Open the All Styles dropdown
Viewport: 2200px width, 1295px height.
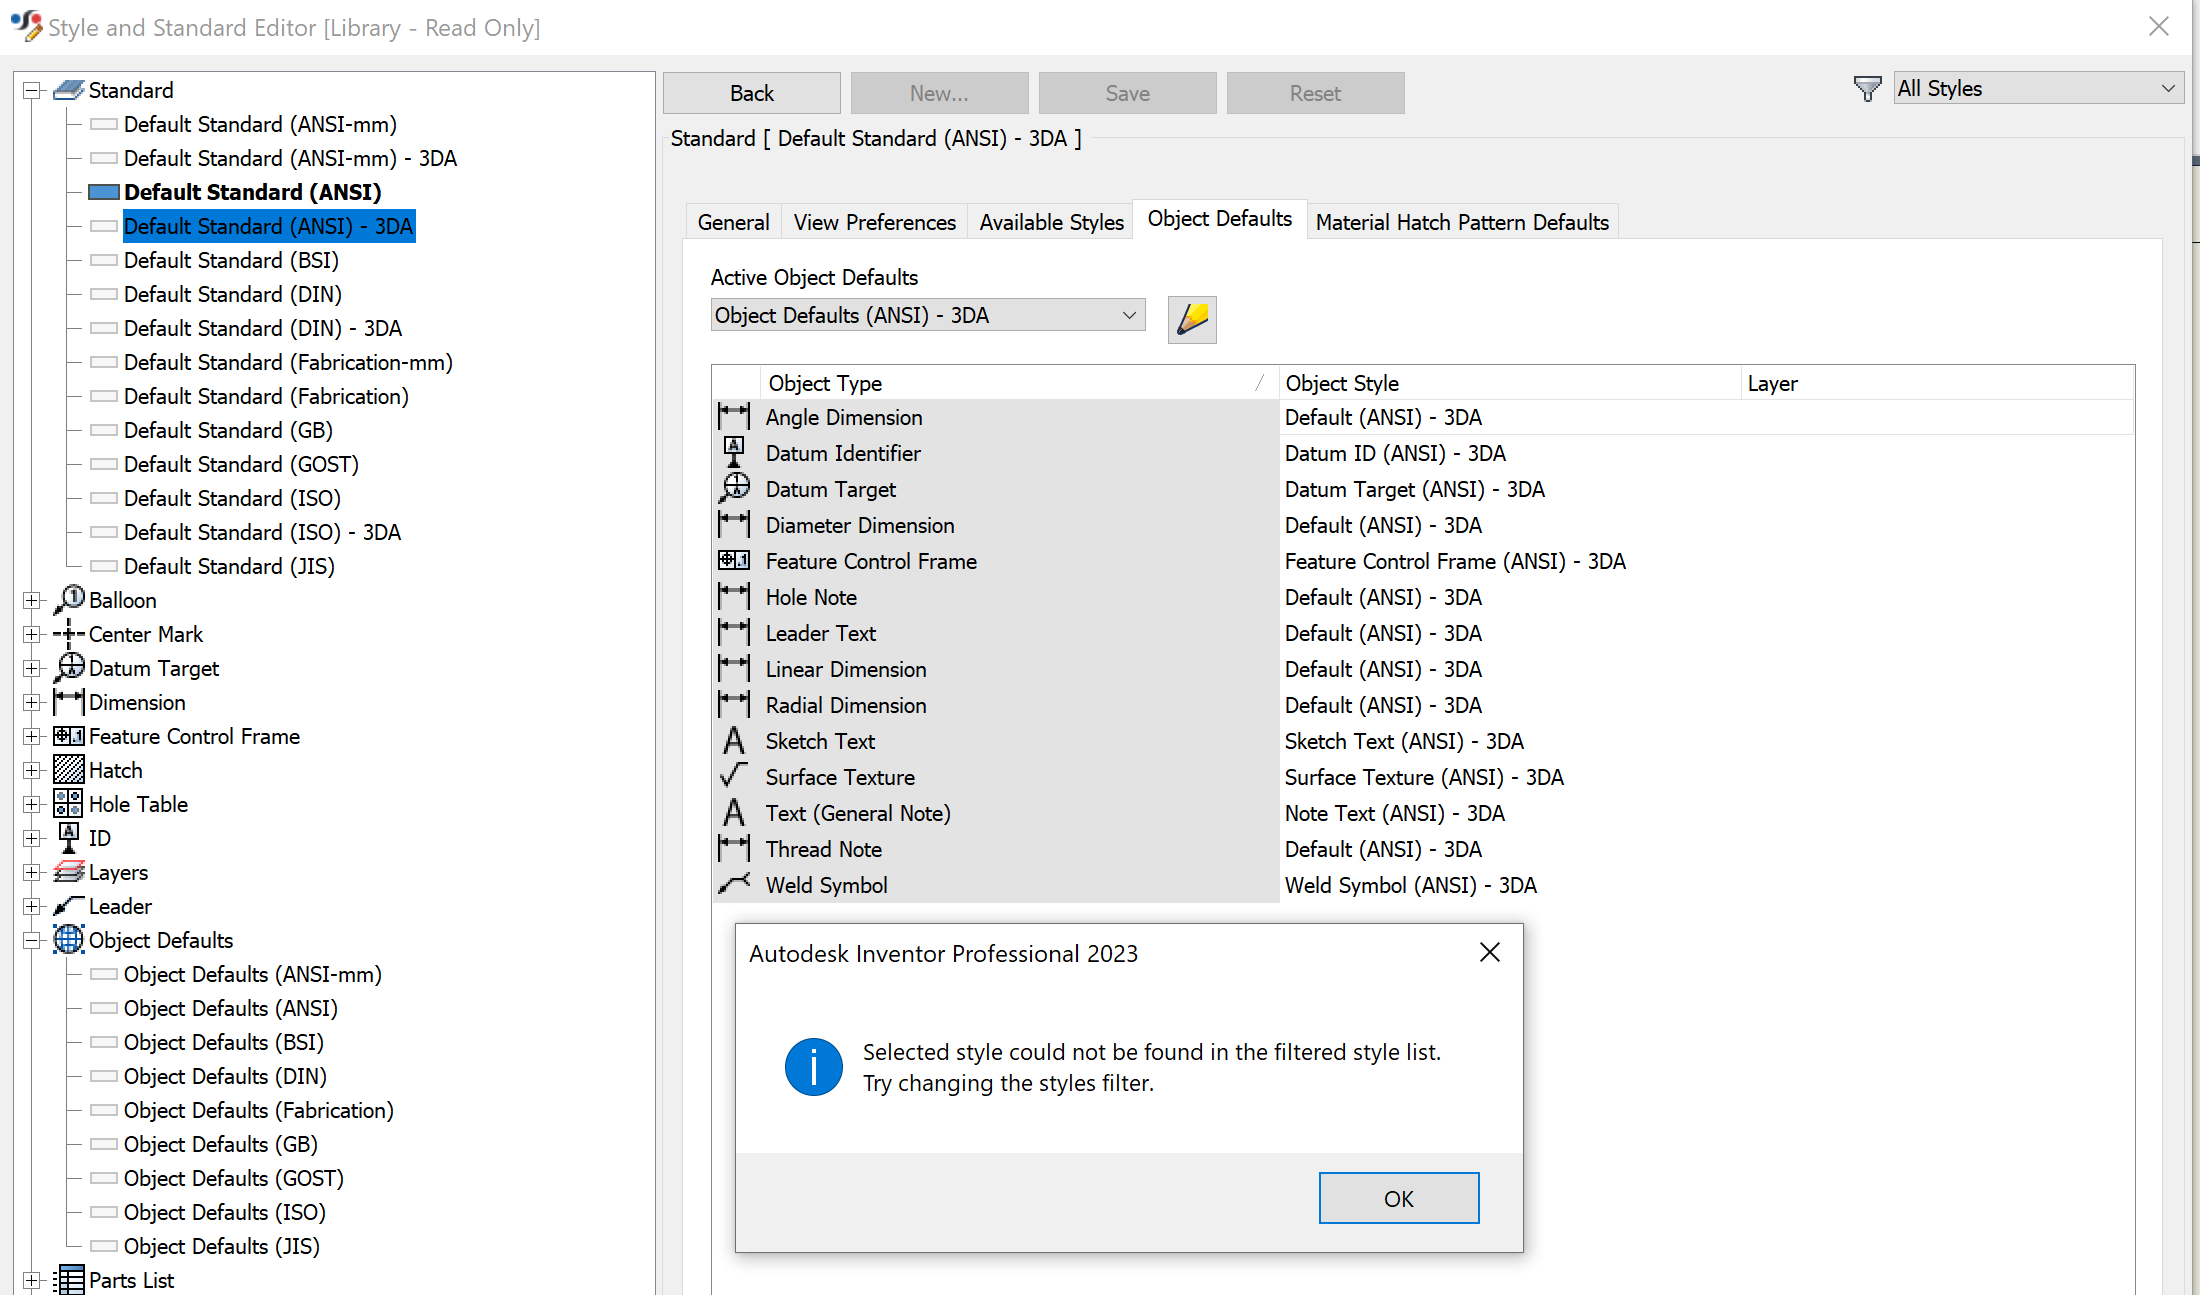[x=2037, y=88]
